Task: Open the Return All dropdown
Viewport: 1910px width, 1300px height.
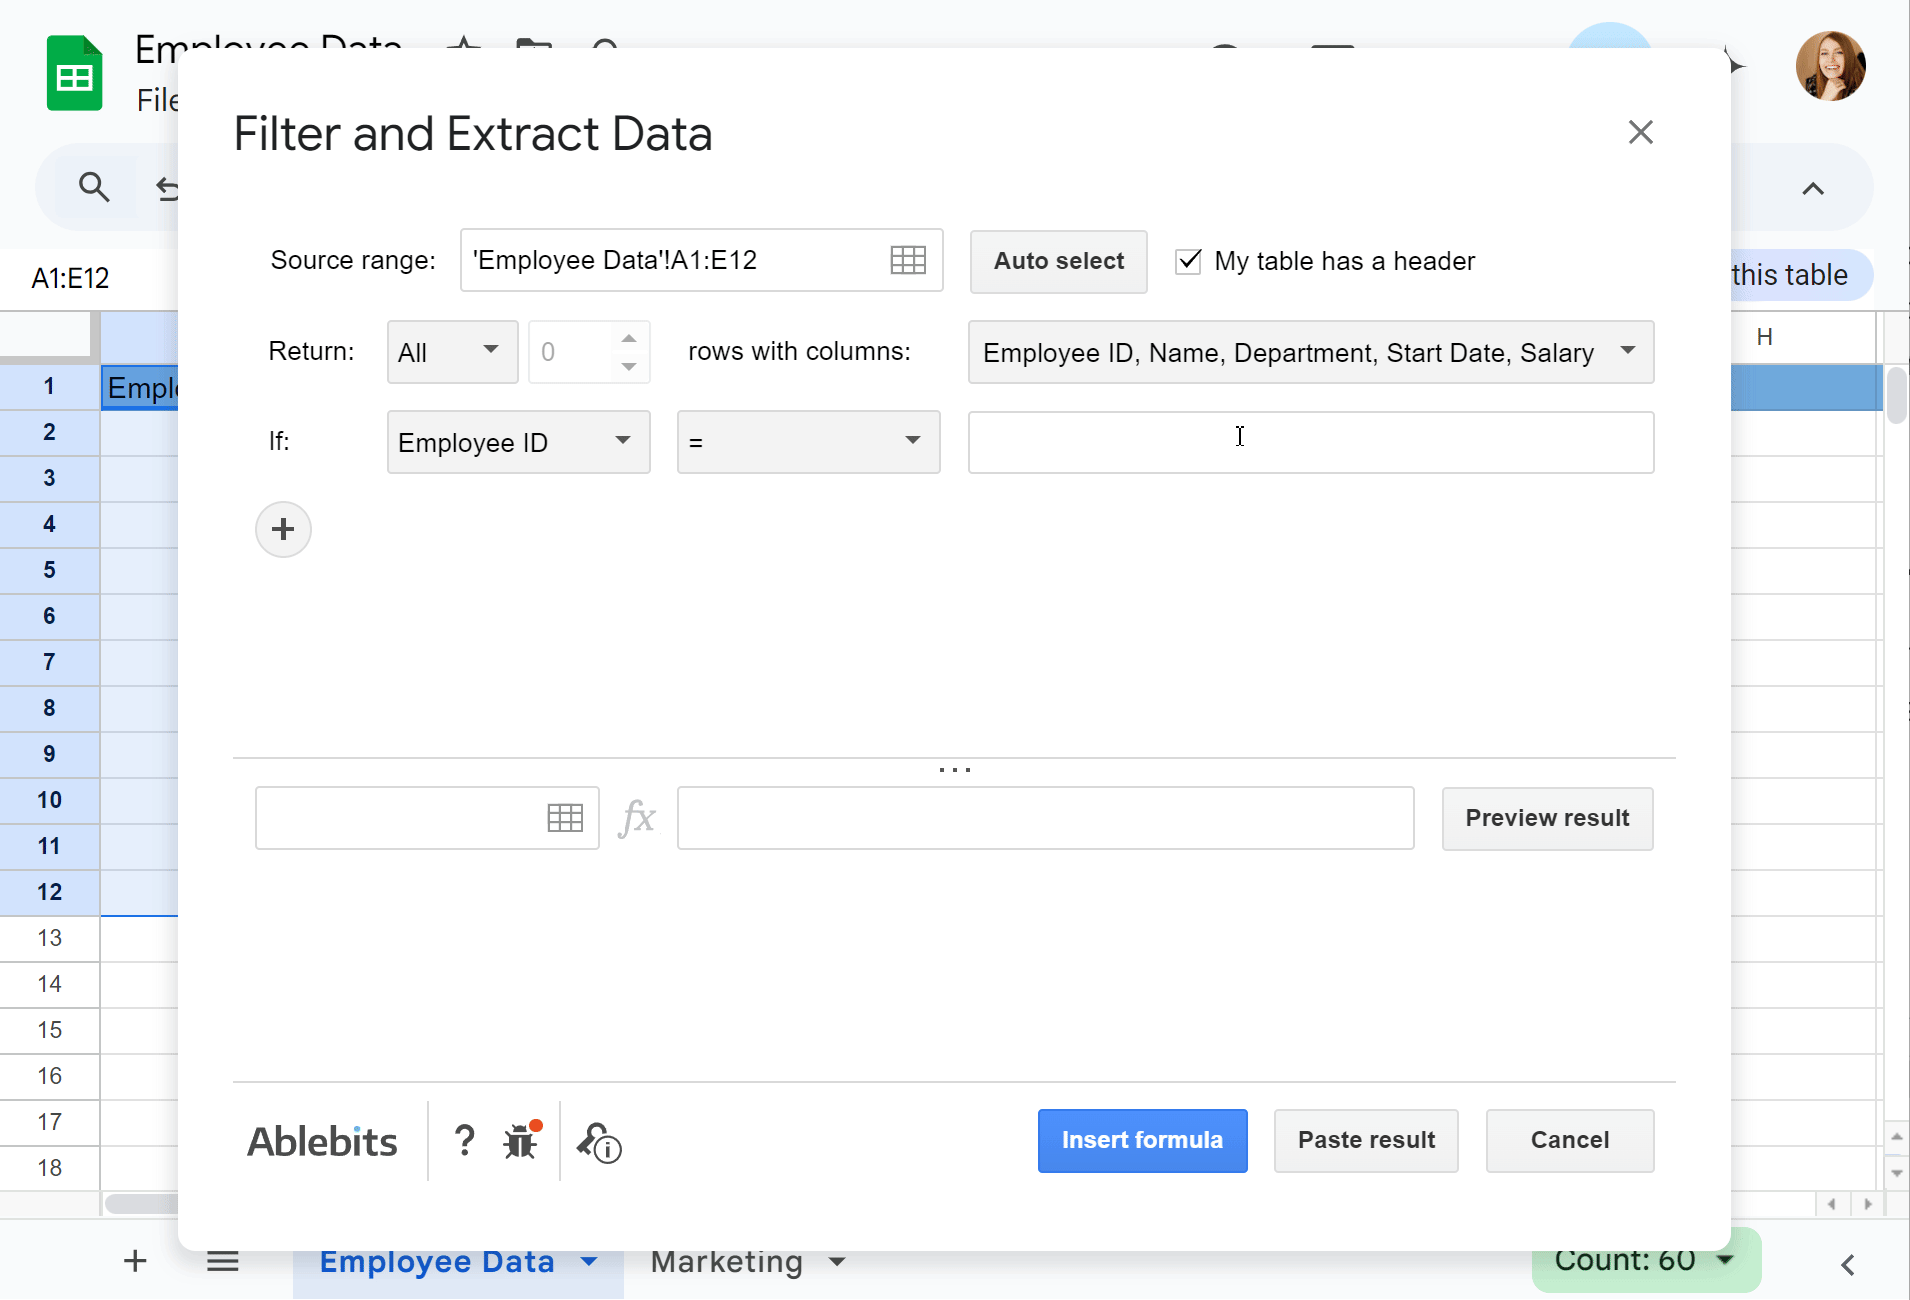Action: [x=452, y=352]
